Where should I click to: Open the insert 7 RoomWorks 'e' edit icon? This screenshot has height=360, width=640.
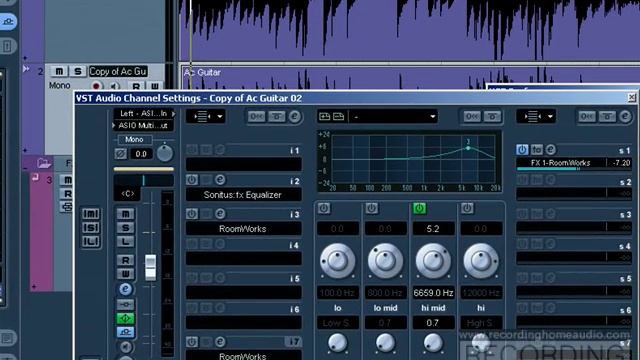(x=220, y=342)
